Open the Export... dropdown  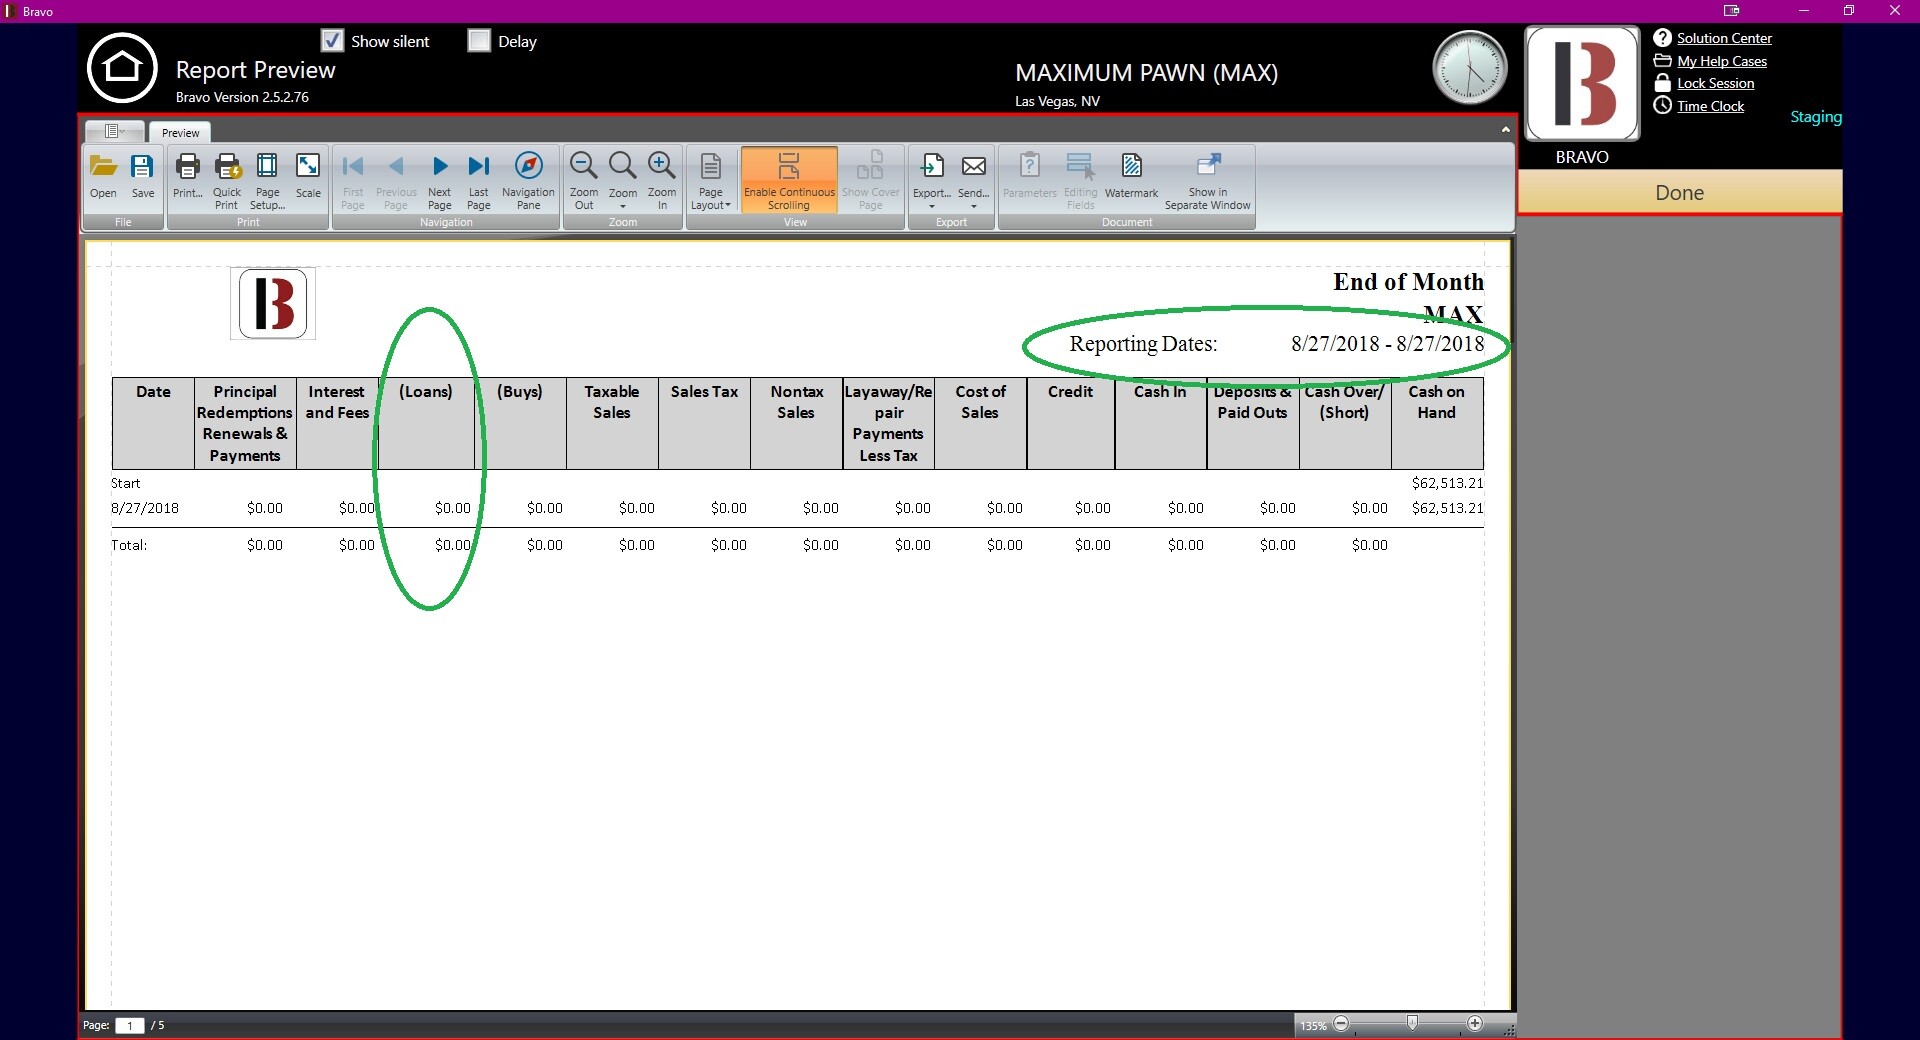tap(931, 181)
